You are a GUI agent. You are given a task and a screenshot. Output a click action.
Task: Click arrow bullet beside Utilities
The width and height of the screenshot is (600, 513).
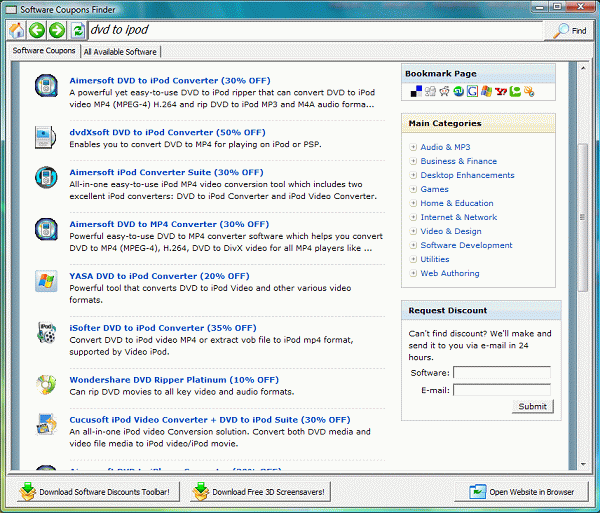[413, 259]
